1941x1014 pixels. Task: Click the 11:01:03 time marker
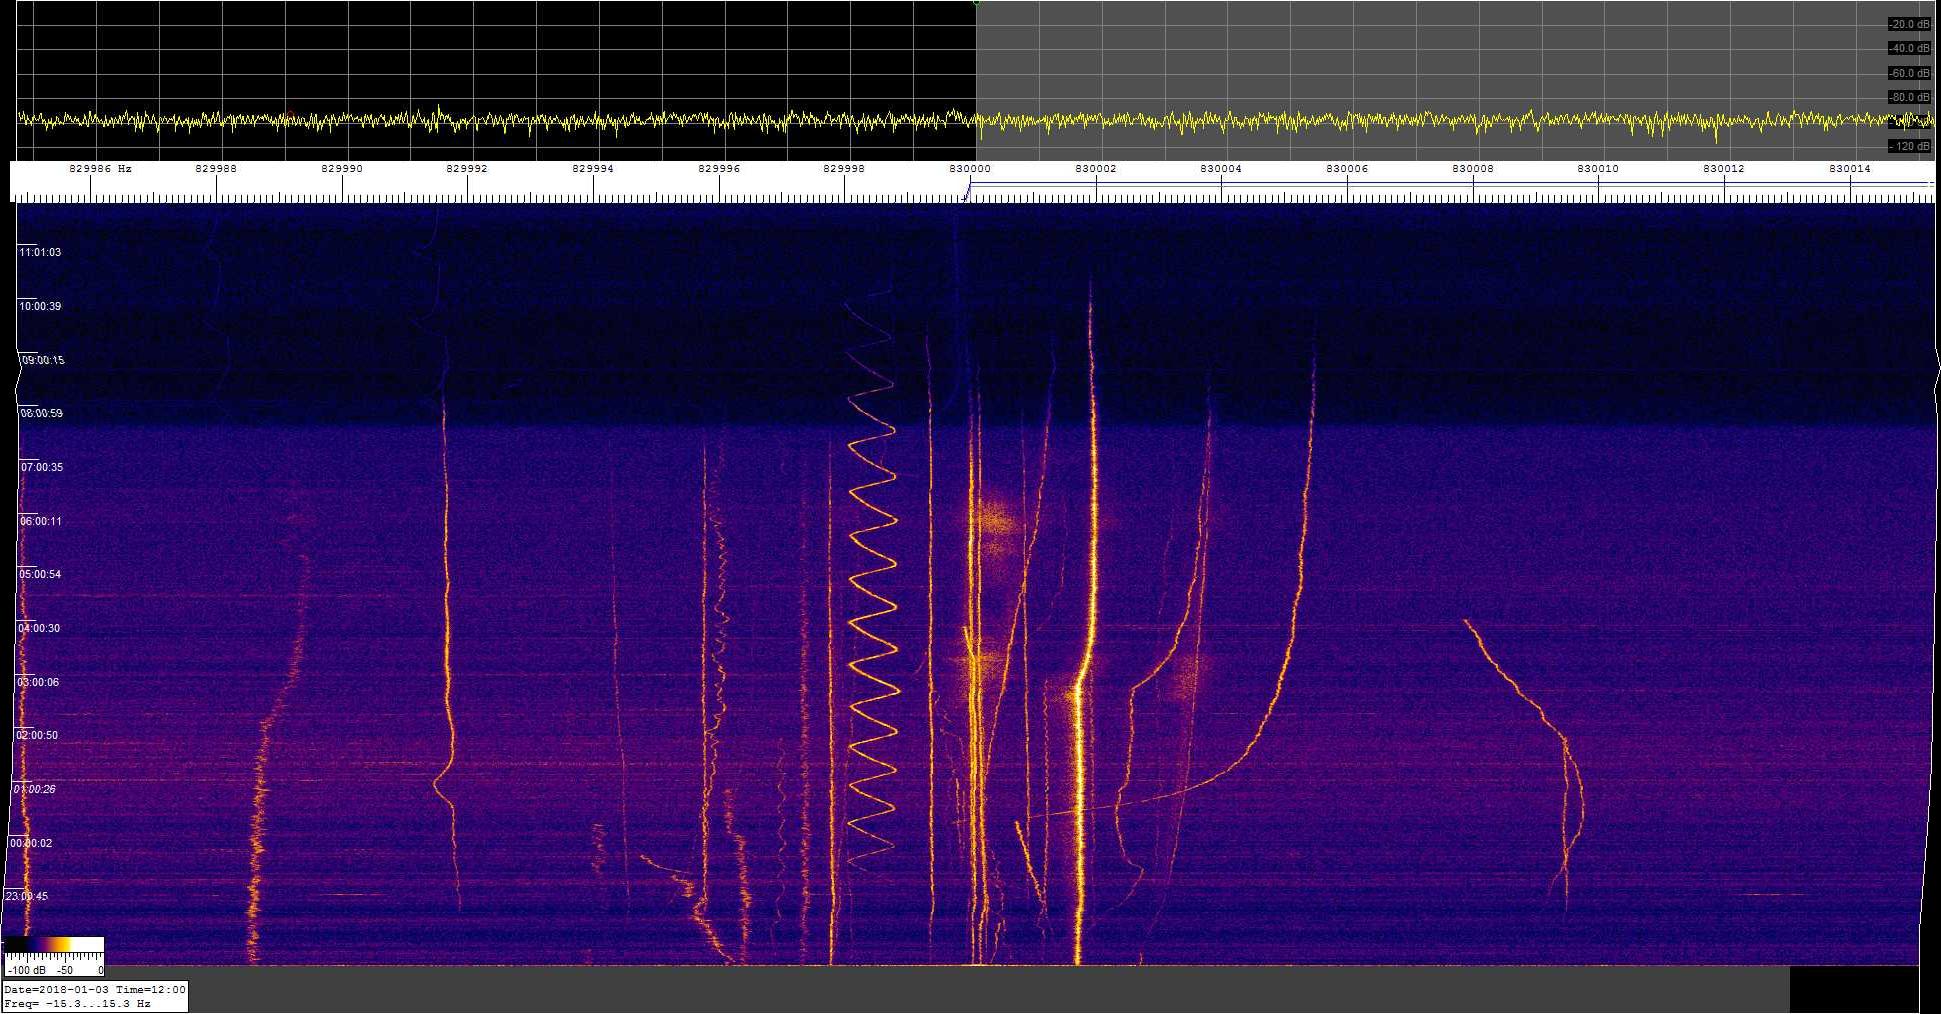pos(40,252)
